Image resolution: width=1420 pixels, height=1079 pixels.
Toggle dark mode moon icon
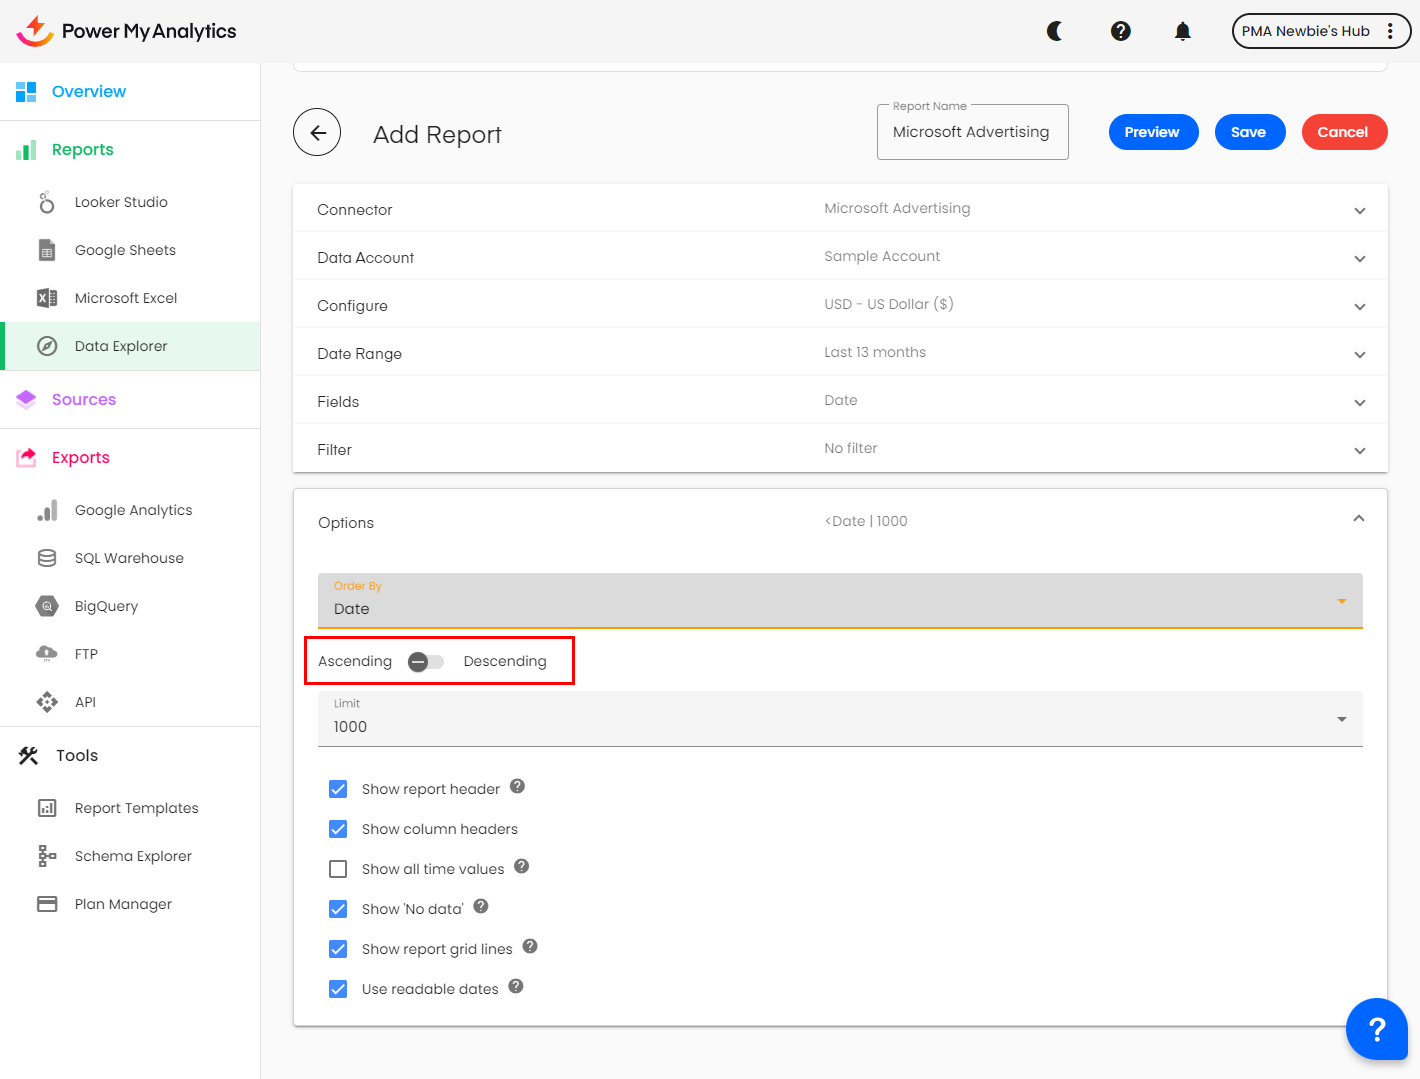pyautogui.click(x=1055, y=31)
